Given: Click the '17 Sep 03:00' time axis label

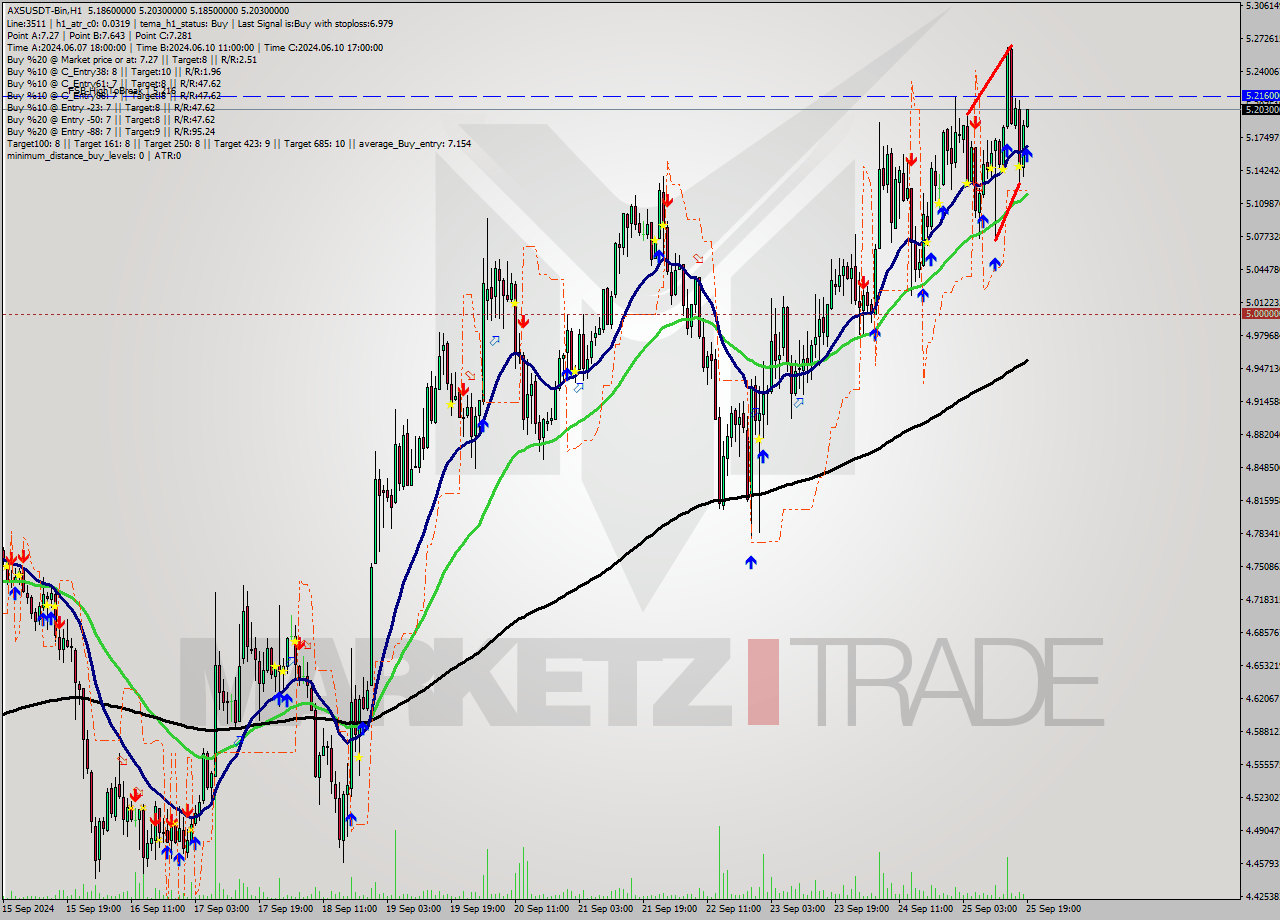Looking at the screenshot, I should point(222,908).
